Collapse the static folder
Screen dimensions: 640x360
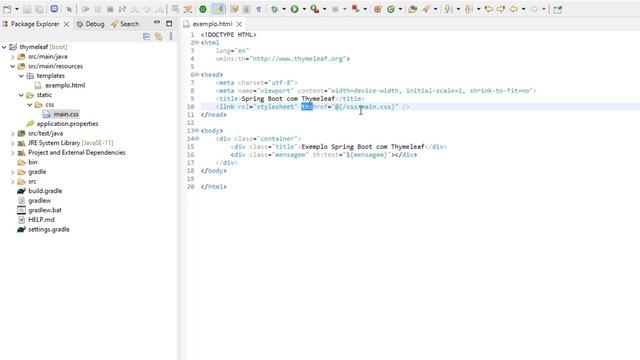(x=21, y=95)
